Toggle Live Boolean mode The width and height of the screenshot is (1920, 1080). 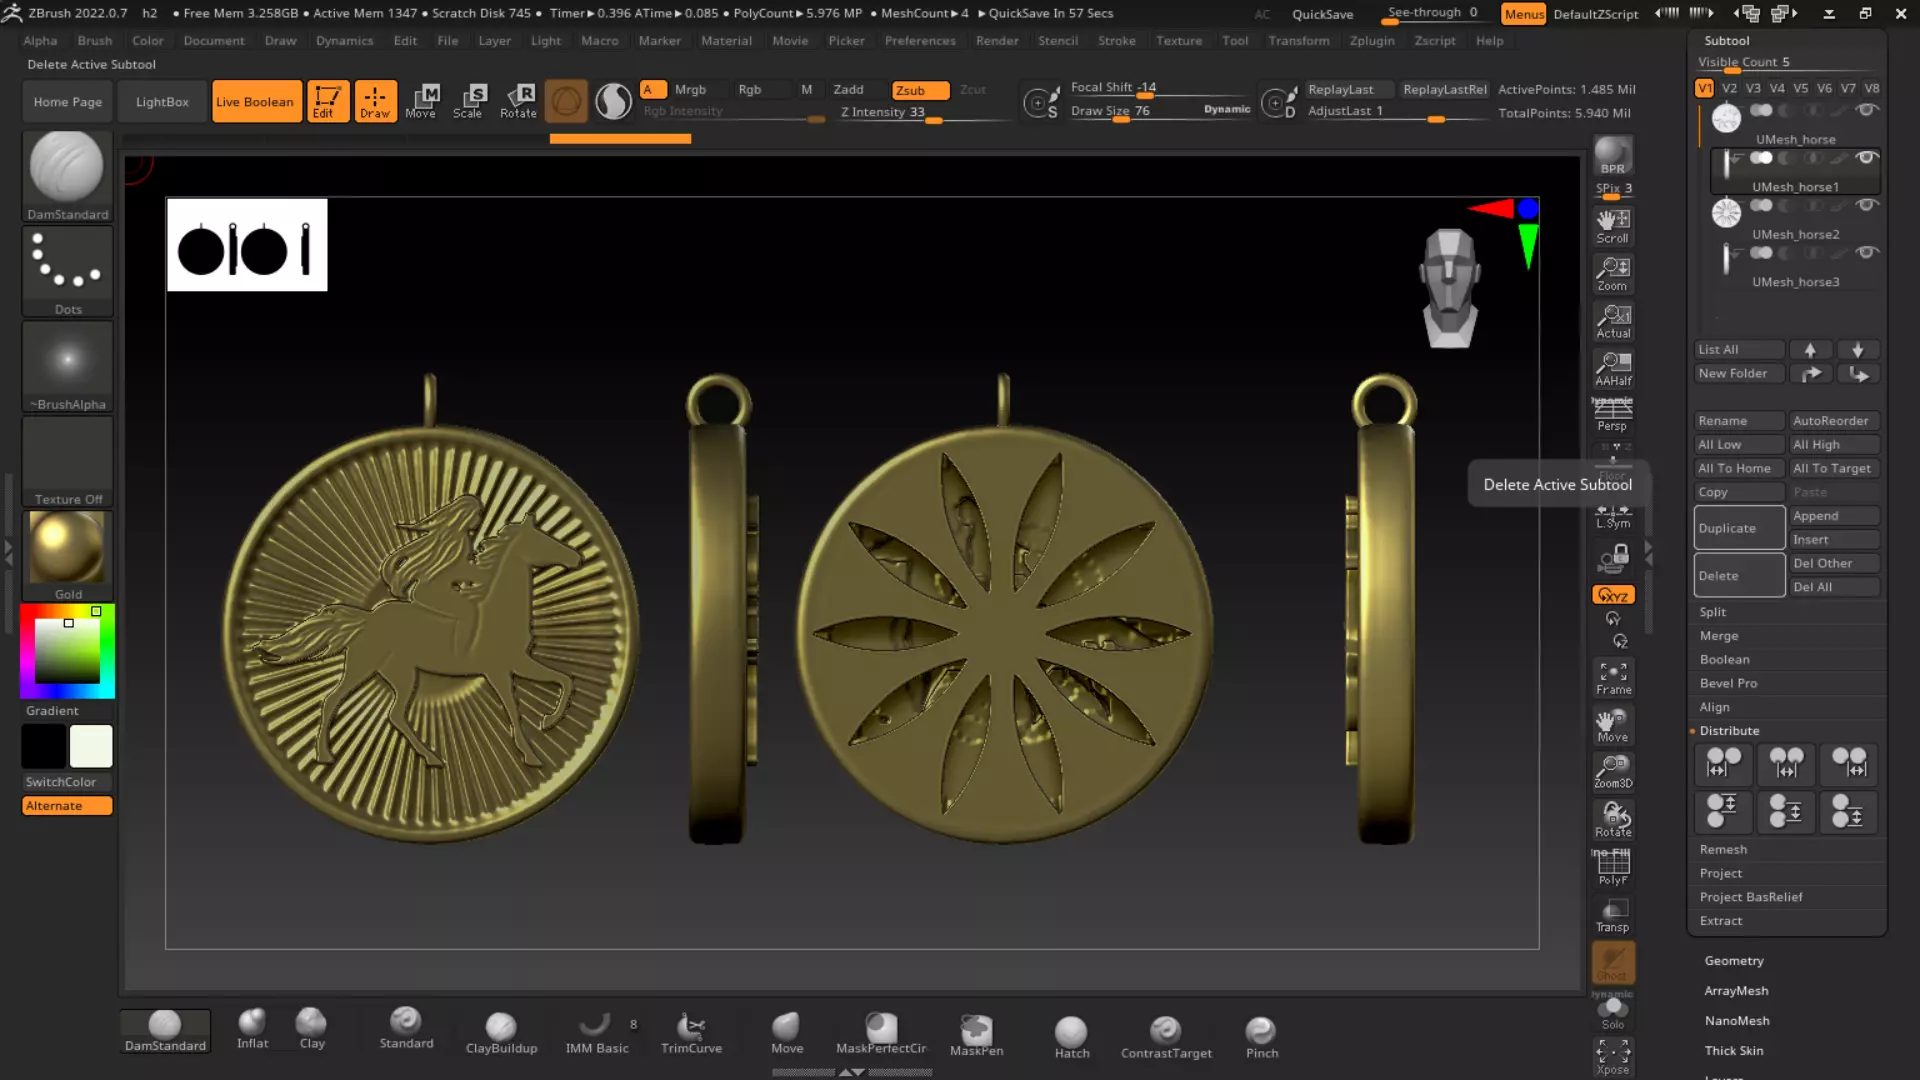click(x=256, y=101)
